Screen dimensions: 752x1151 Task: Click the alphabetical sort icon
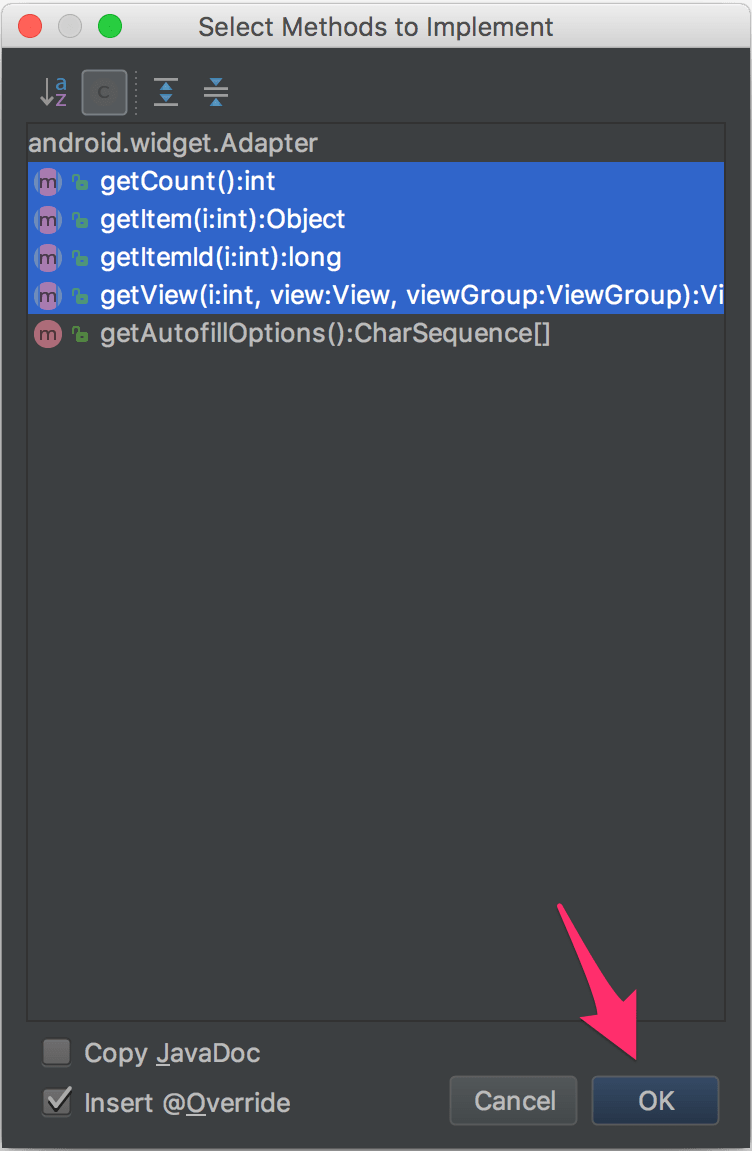click(56, 92)
